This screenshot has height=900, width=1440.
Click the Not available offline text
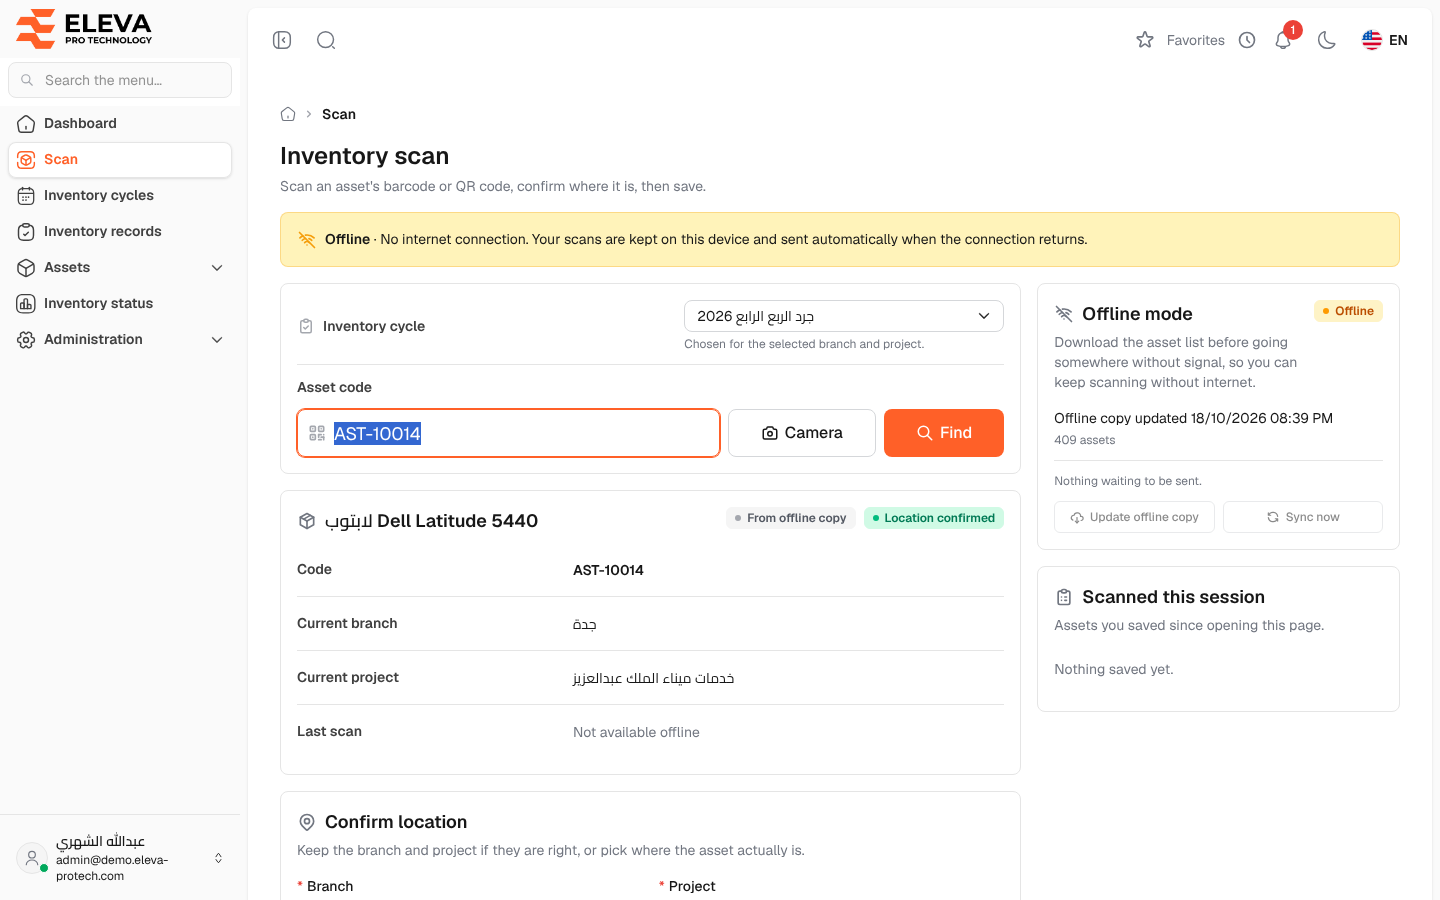[636, 732]
